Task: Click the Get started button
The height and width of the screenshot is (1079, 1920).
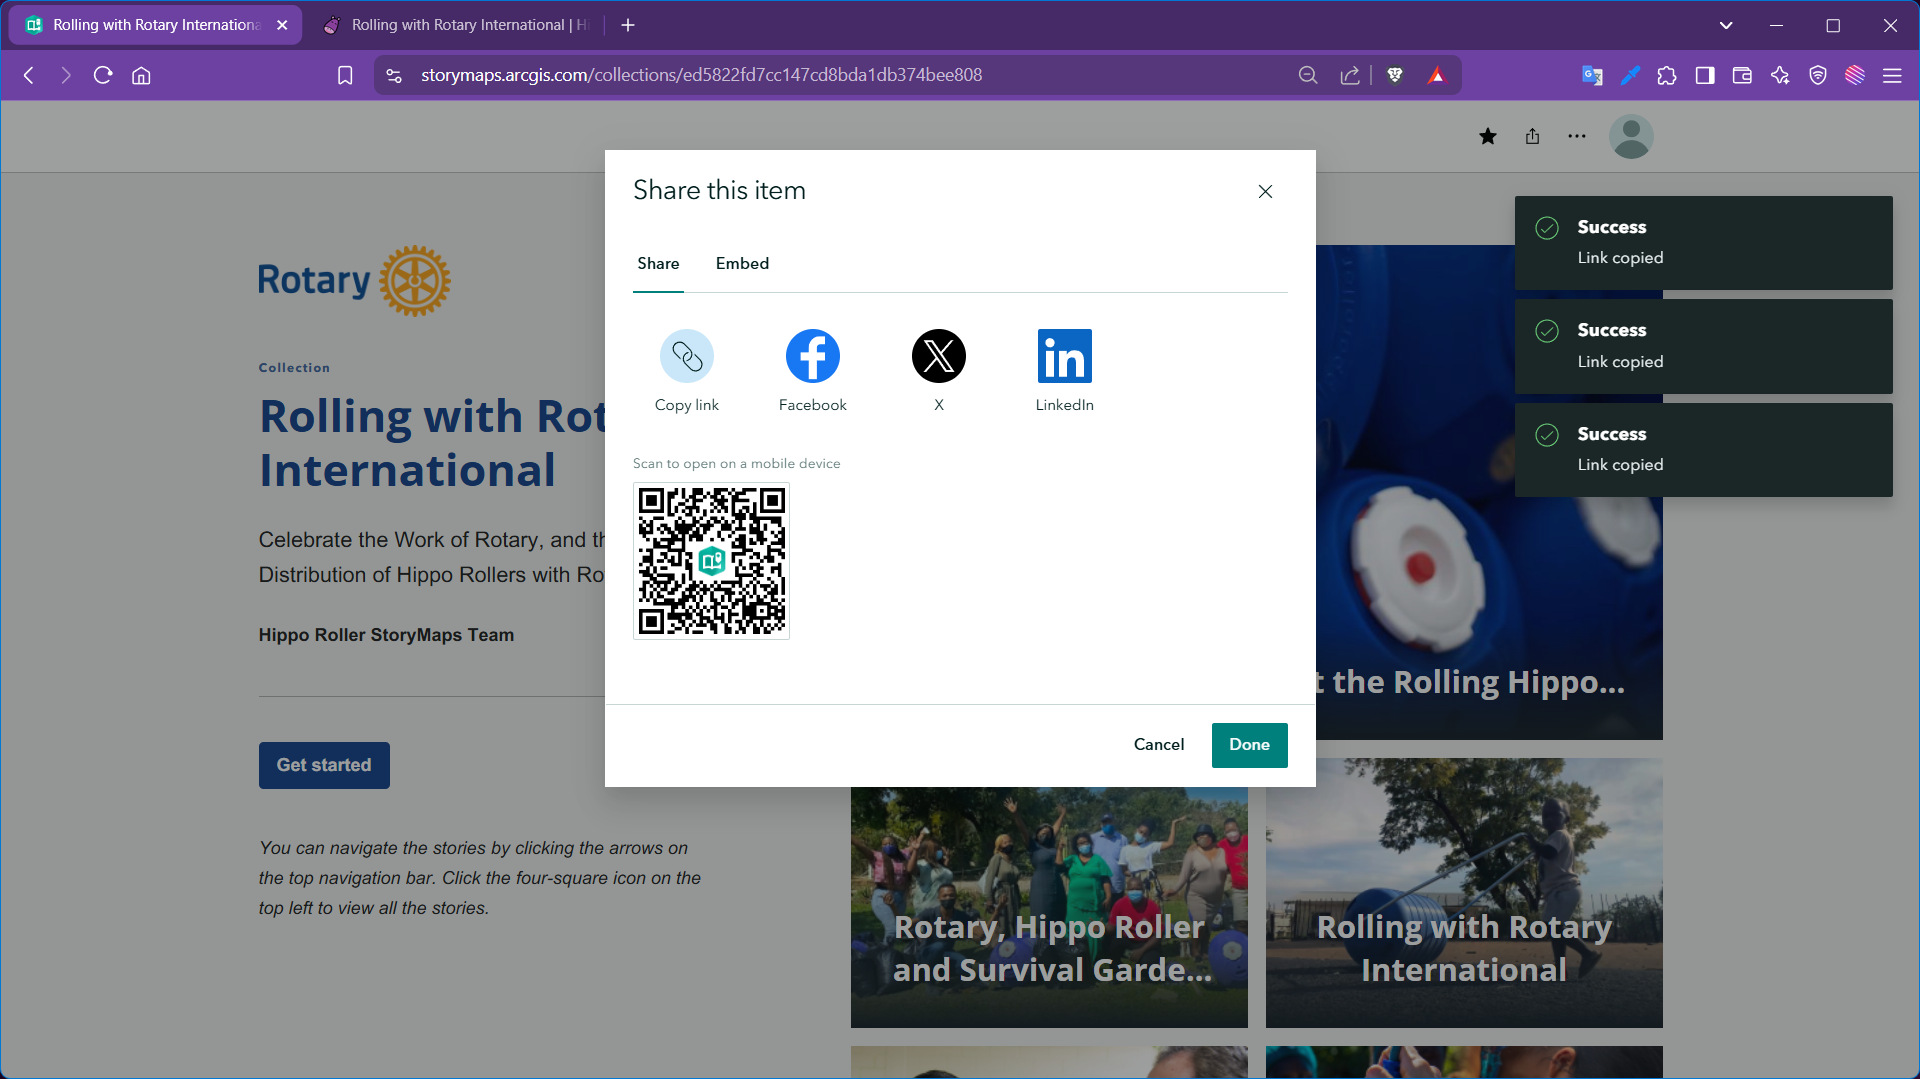Action: click(x=324, y=765)
